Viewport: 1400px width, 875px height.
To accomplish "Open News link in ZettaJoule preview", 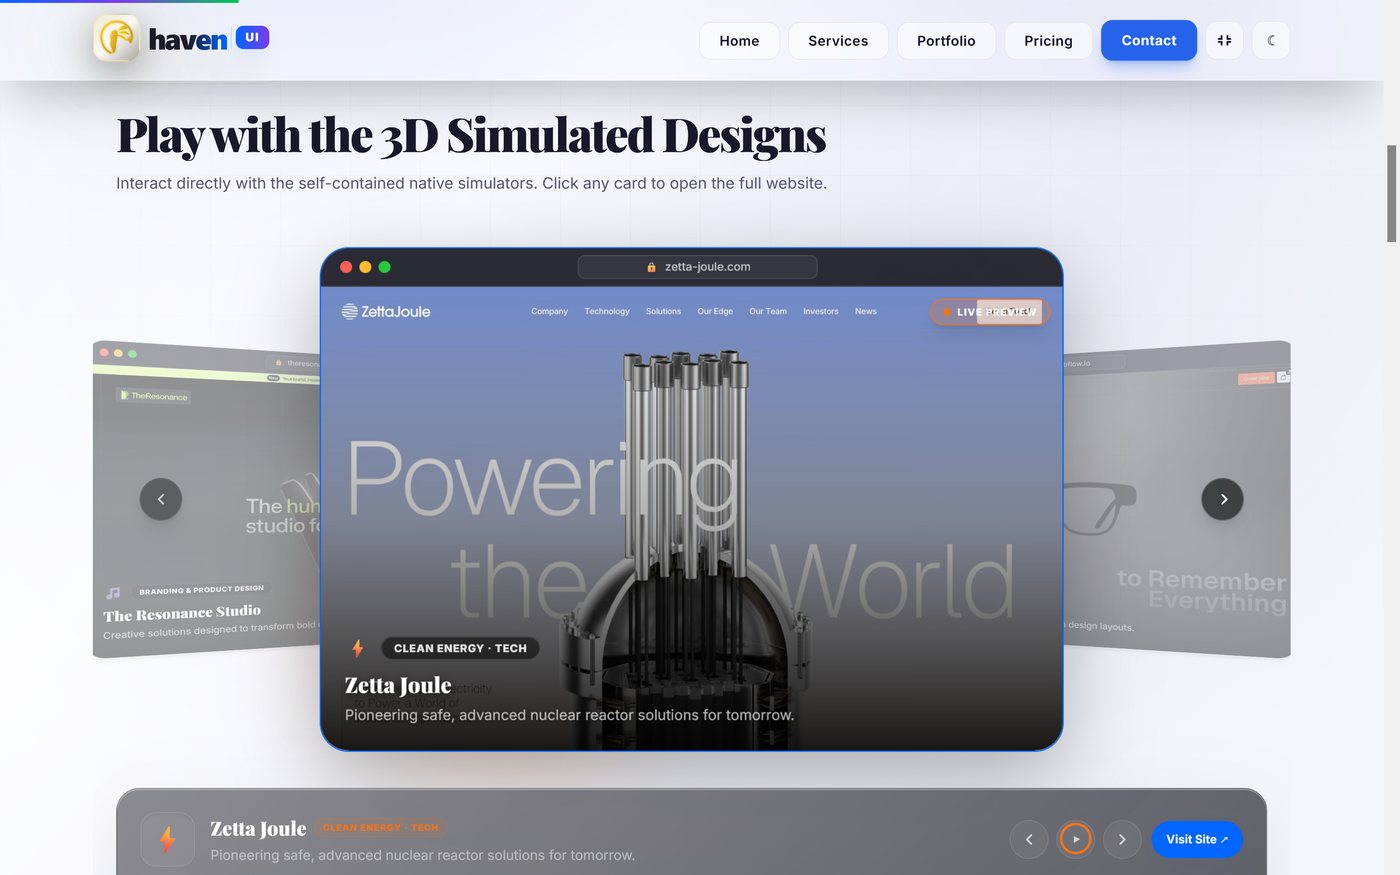I will [x=866, y=311].
